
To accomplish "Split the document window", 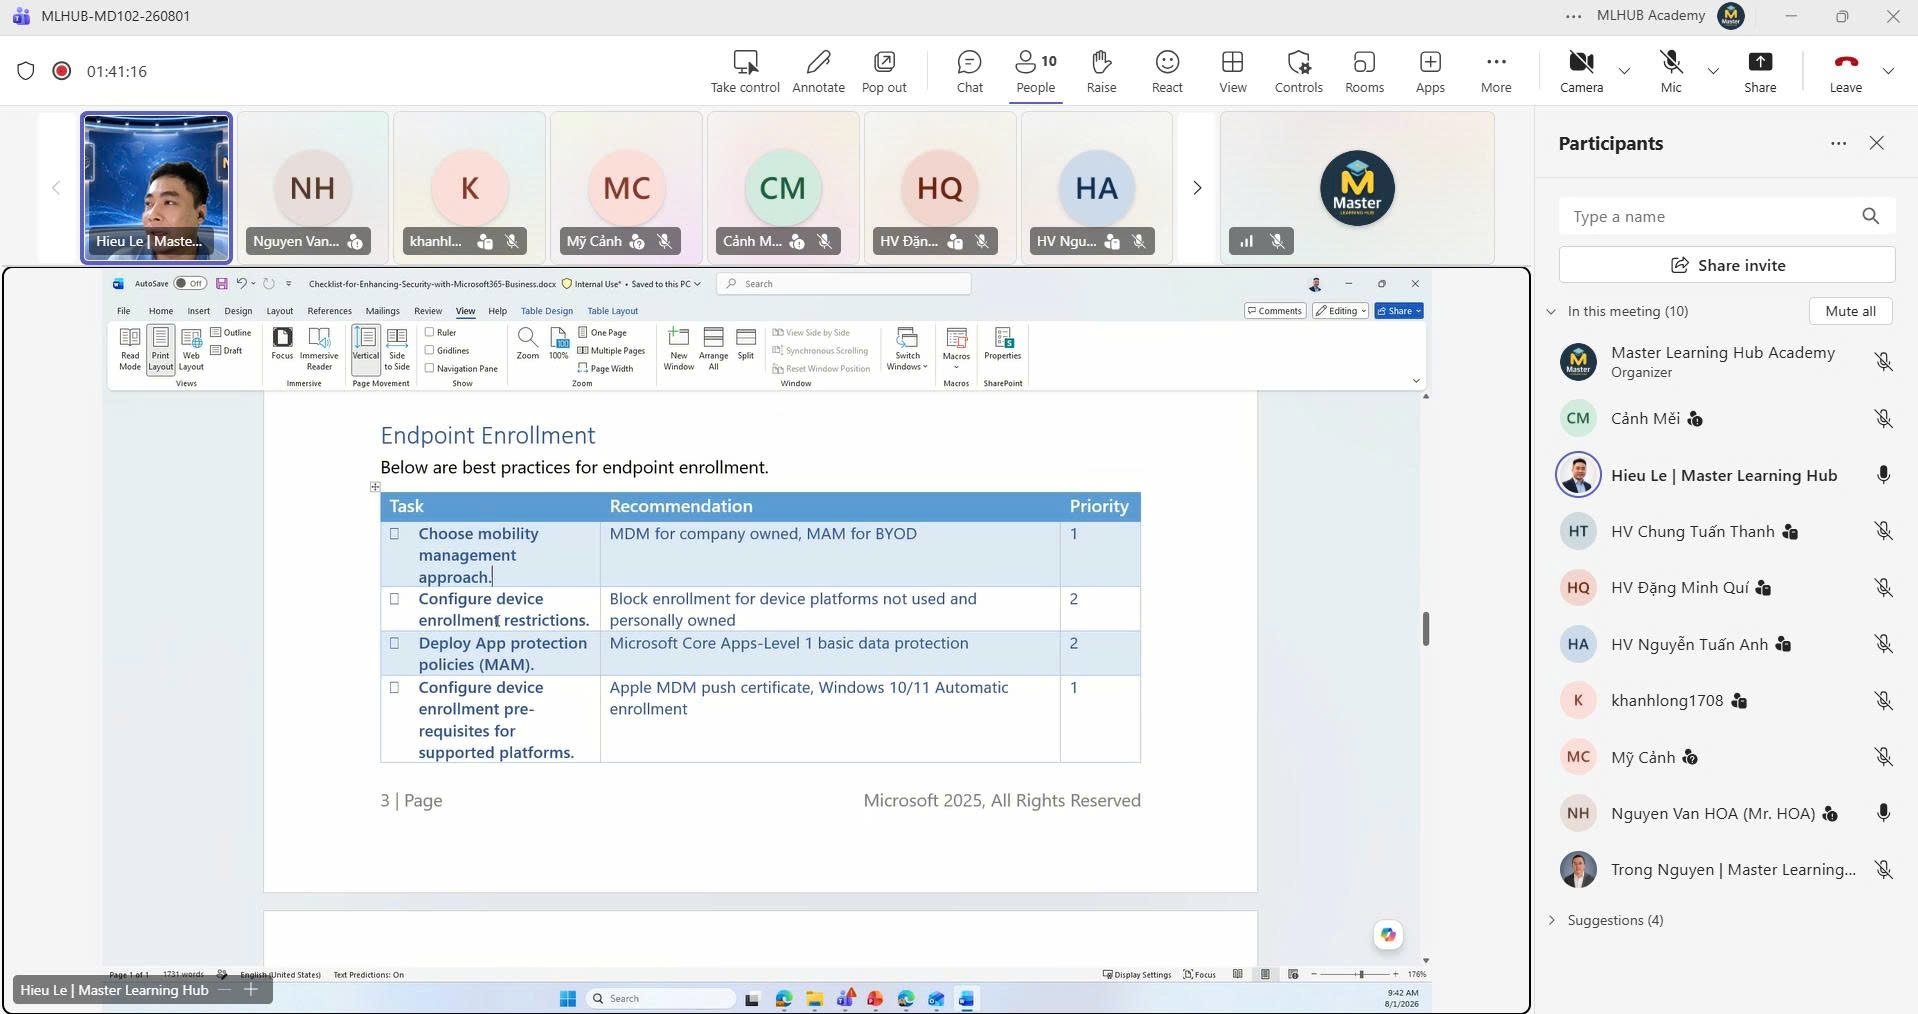I will [746, 344].
